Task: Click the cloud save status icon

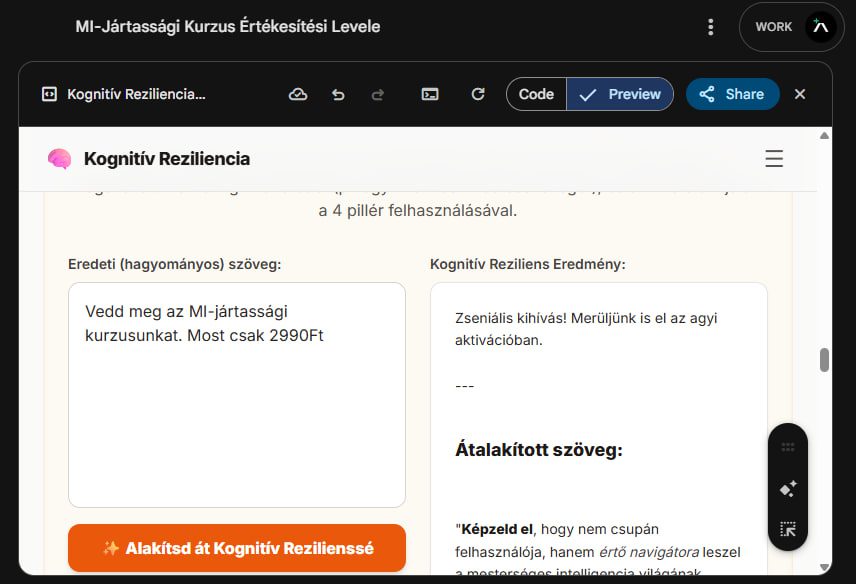Action: tap(297, 94)
